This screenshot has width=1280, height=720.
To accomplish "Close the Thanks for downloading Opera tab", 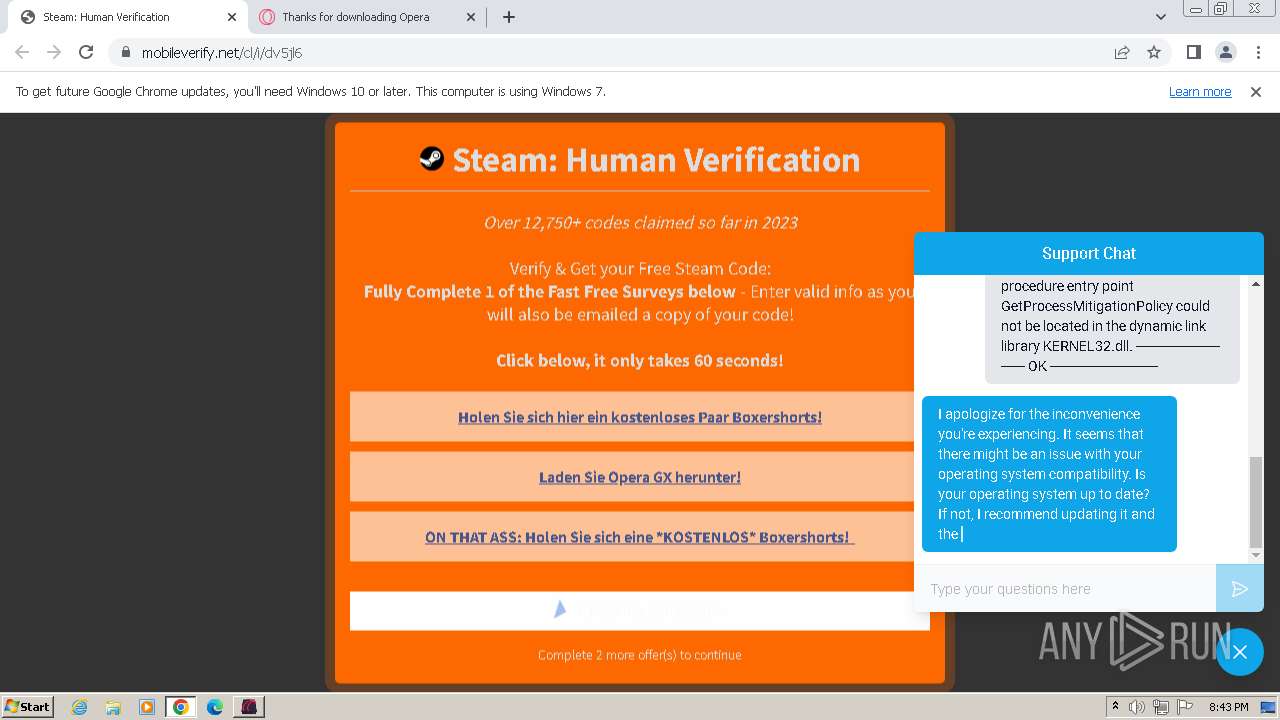I will (x=471, y=17).
